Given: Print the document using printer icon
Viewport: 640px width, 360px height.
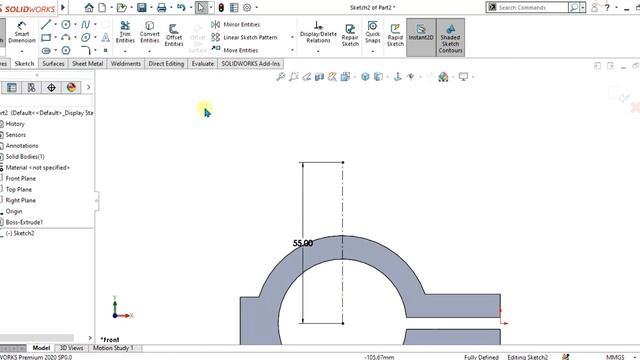Looking at the screenshot, I should point(162,7).
